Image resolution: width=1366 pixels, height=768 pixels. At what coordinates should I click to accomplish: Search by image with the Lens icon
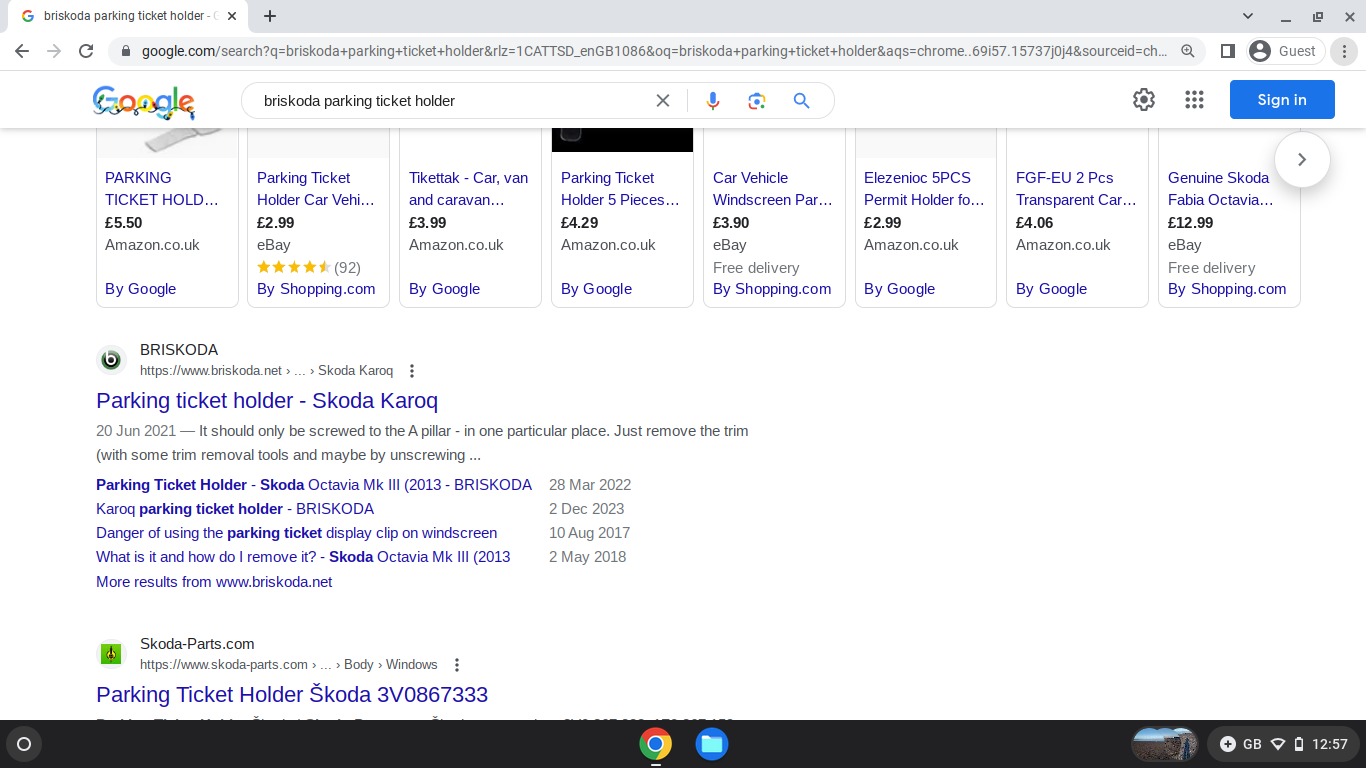pyautogui.click(x=757, y=100)
